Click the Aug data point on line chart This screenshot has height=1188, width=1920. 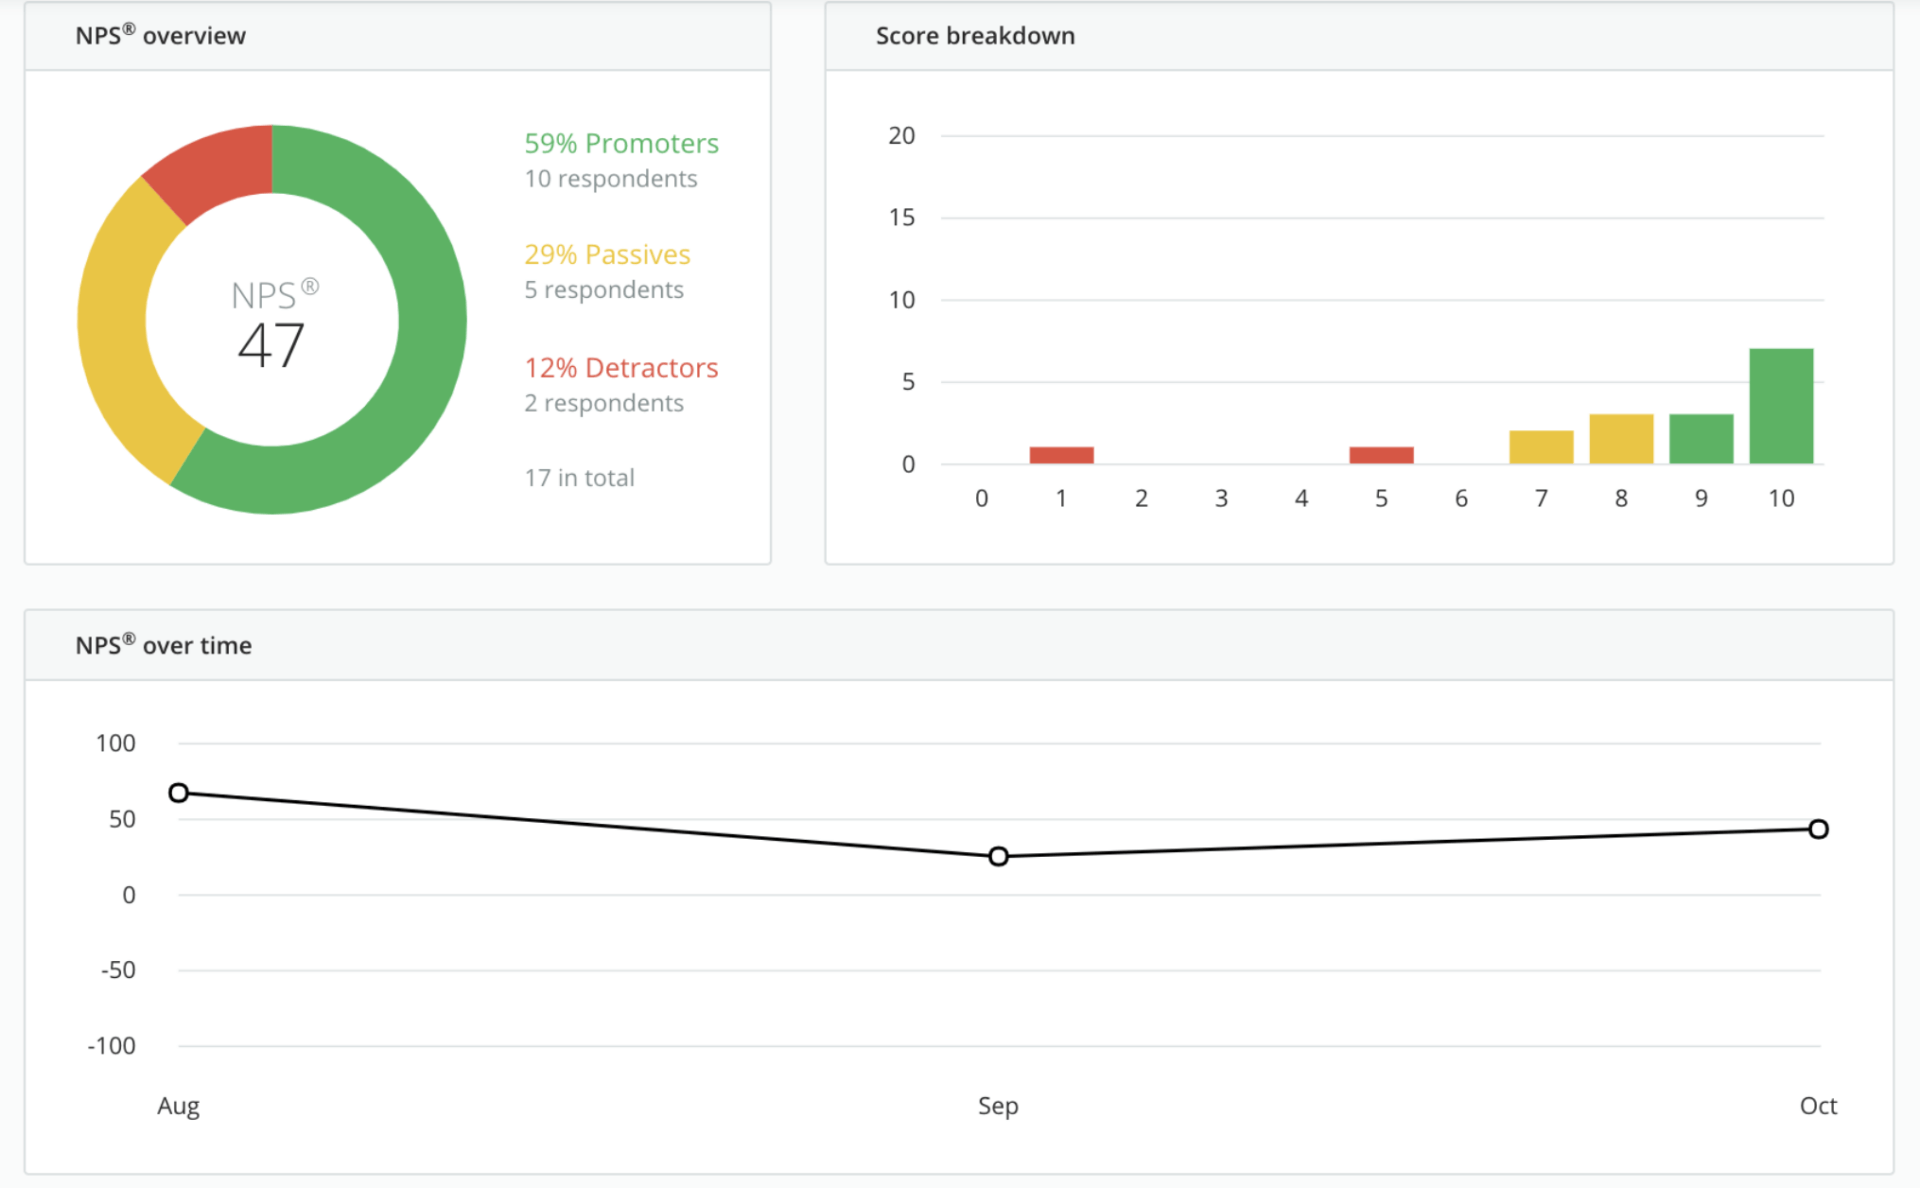[x=178, y=792]
